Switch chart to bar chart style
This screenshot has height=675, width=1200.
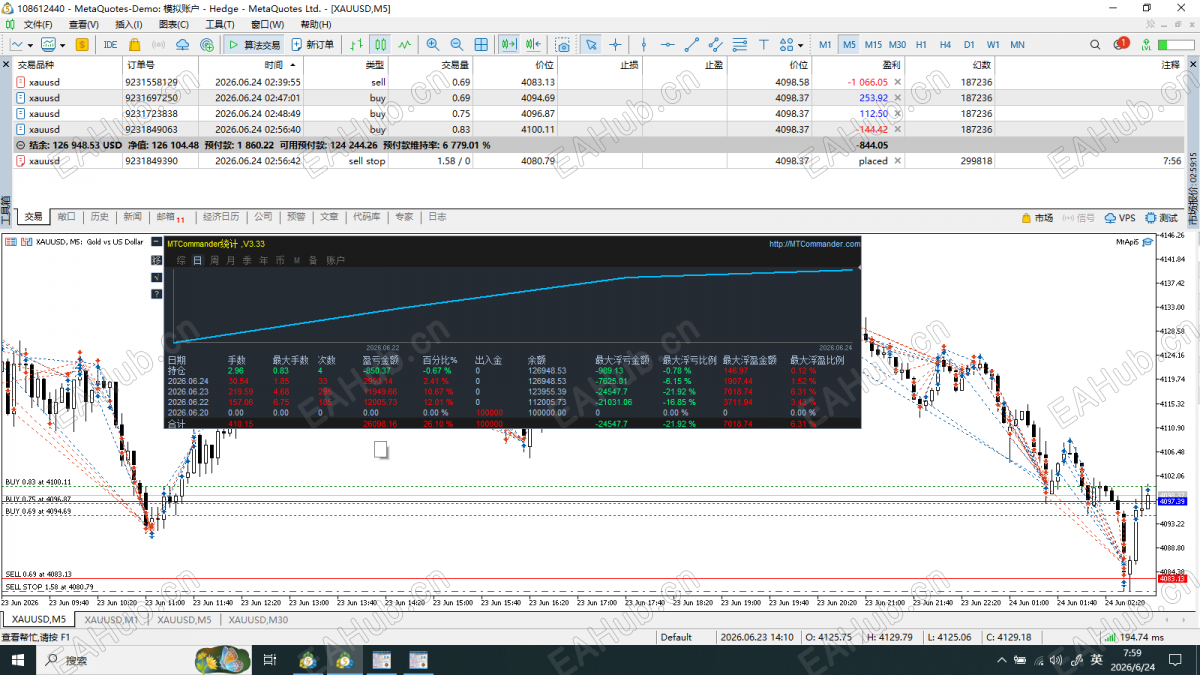tap(357, 44)
